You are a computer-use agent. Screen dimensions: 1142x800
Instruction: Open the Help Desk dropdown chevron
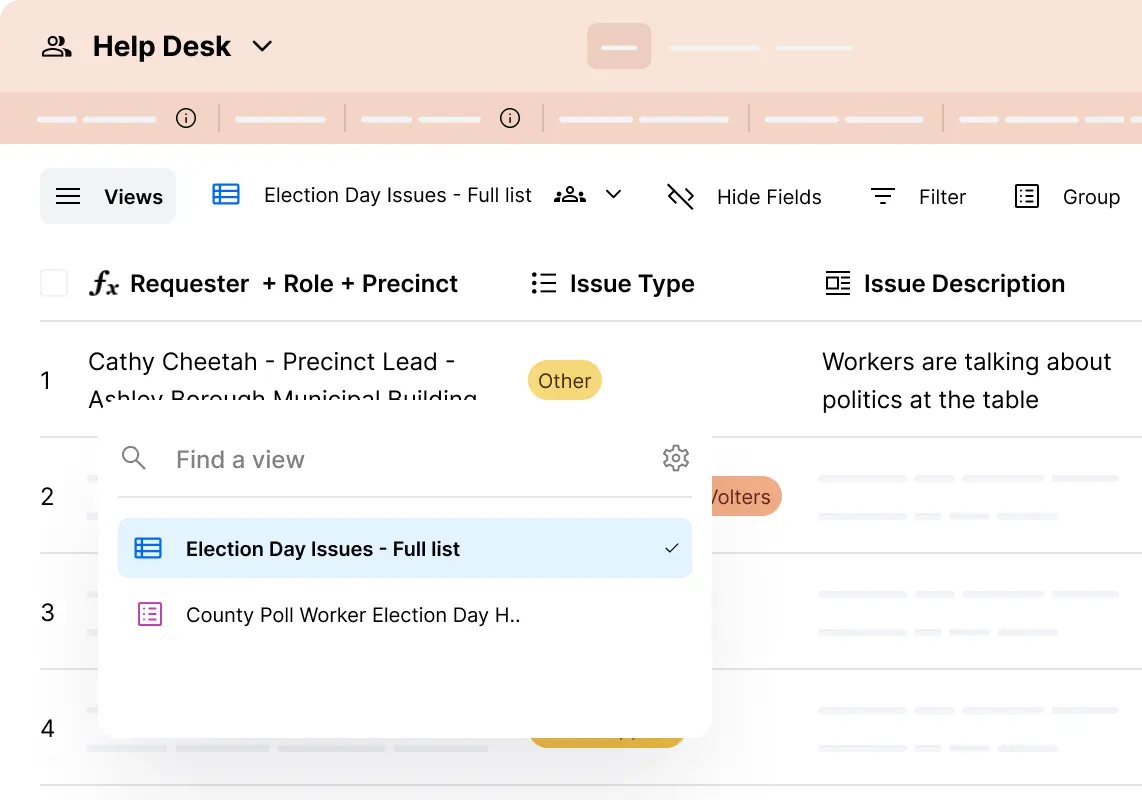(262, 46)
